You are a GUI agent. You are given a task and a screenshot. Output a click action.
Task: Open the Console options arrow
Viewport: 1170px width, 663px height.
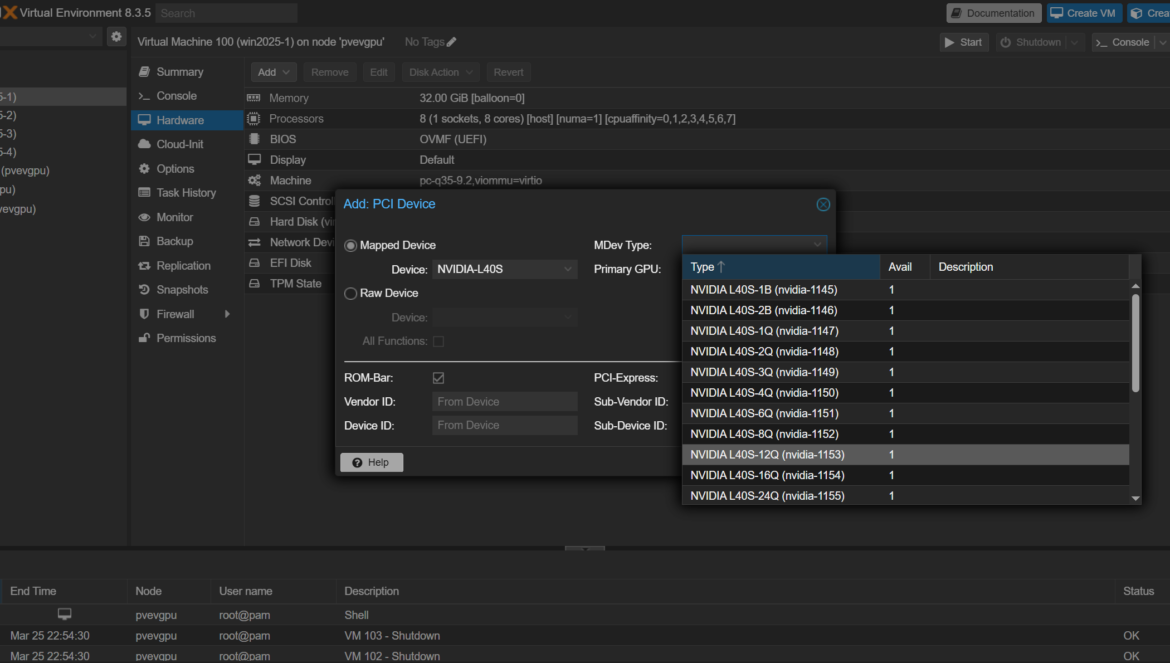(x=1163, y=43)
